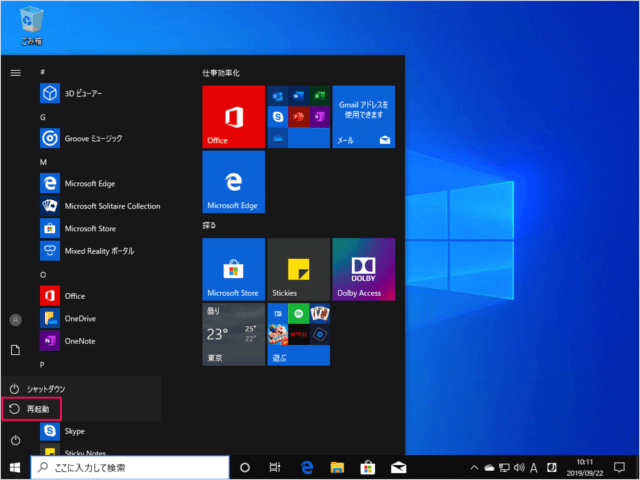The image size is (640, 480).
Task: Open 3D ビューアー from app list
Action: coord(82,93)
